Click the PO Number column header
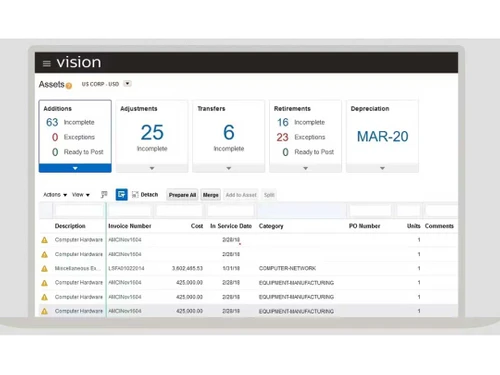This screenshot has width=500, height=375. pos(364,226)
